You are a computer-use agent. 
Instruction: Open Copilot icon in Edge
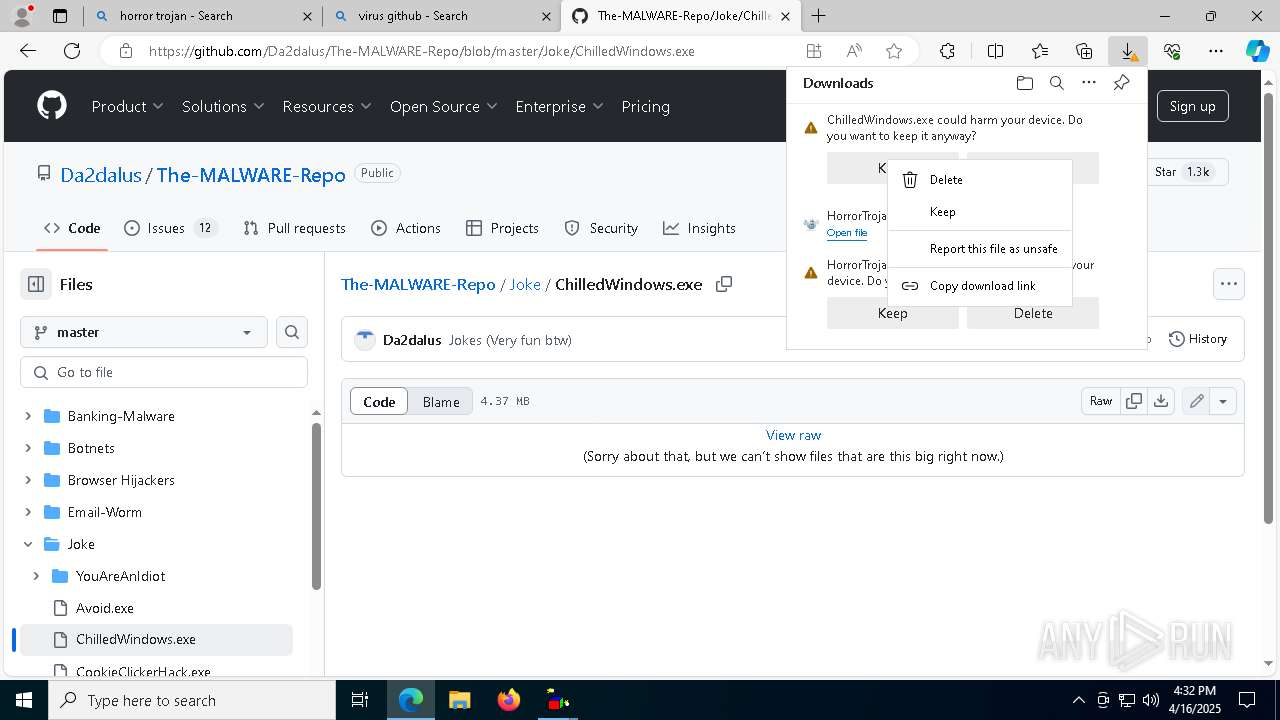tap(1257, 51)
